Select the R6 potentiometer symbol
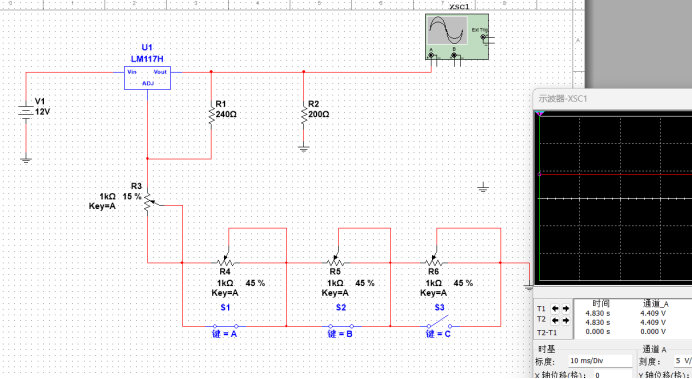Image resolution: width=692 pixels, height=379 pixels. pos(434,260)
